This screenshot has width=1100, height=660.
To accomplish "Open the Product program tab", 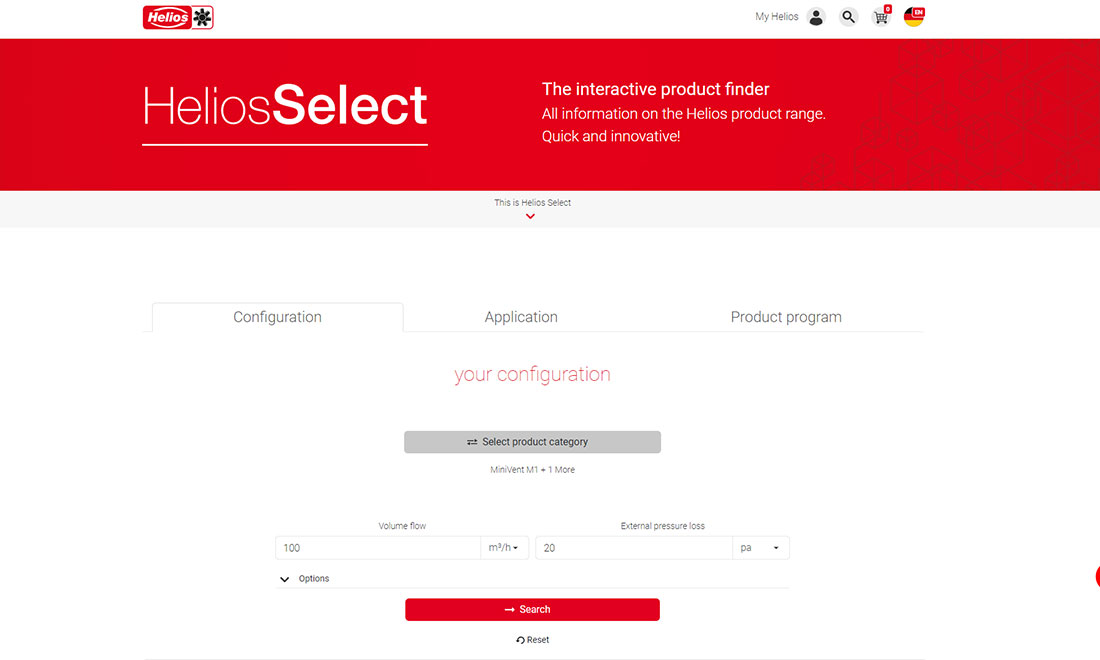I will [786, 317].
